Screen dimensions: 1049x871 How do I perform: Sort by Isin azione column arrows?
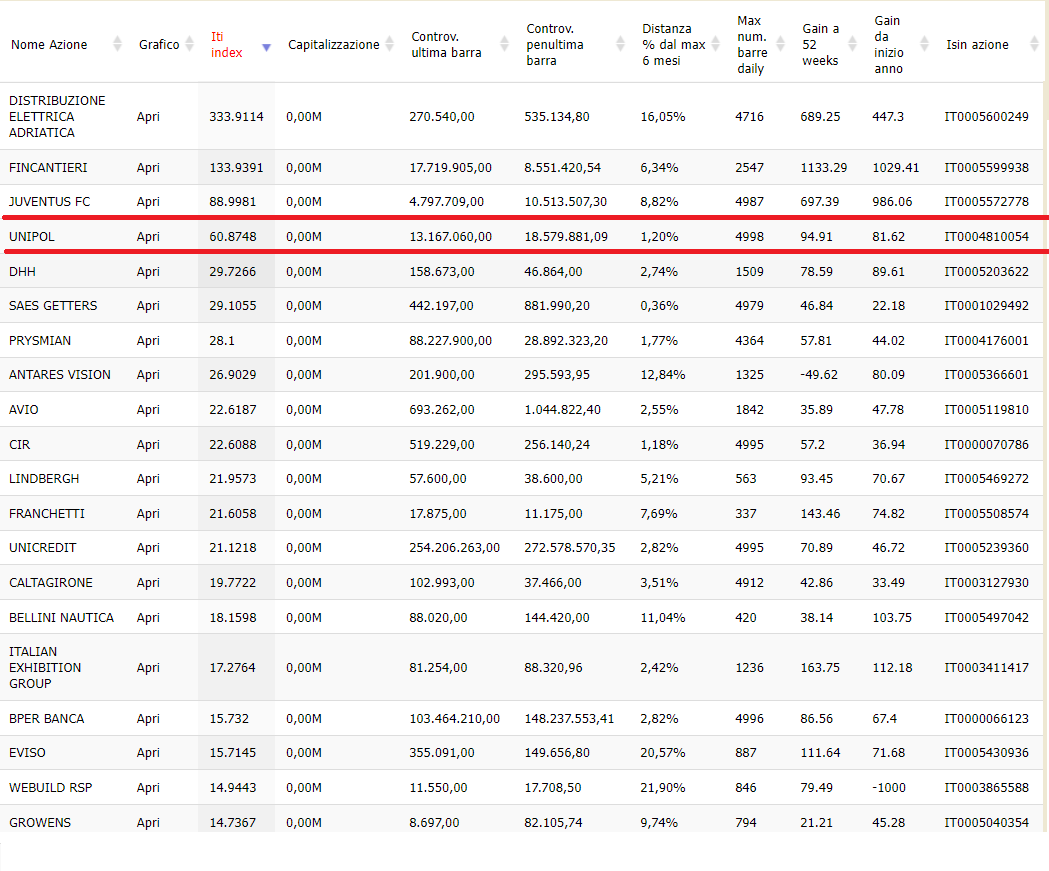1034,44
